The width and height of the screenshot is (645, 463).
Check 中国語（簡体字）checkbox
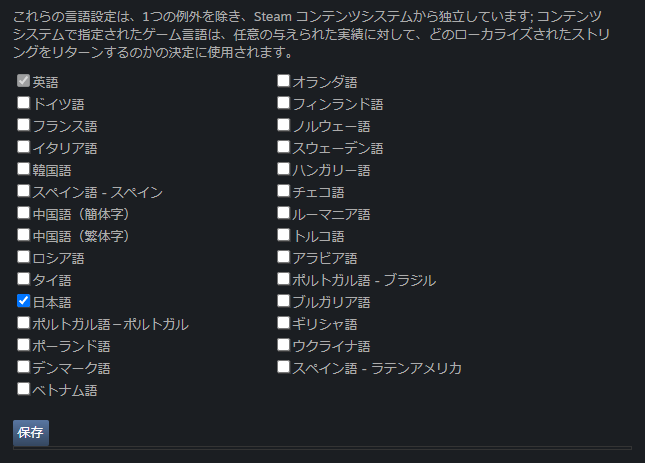23,212
